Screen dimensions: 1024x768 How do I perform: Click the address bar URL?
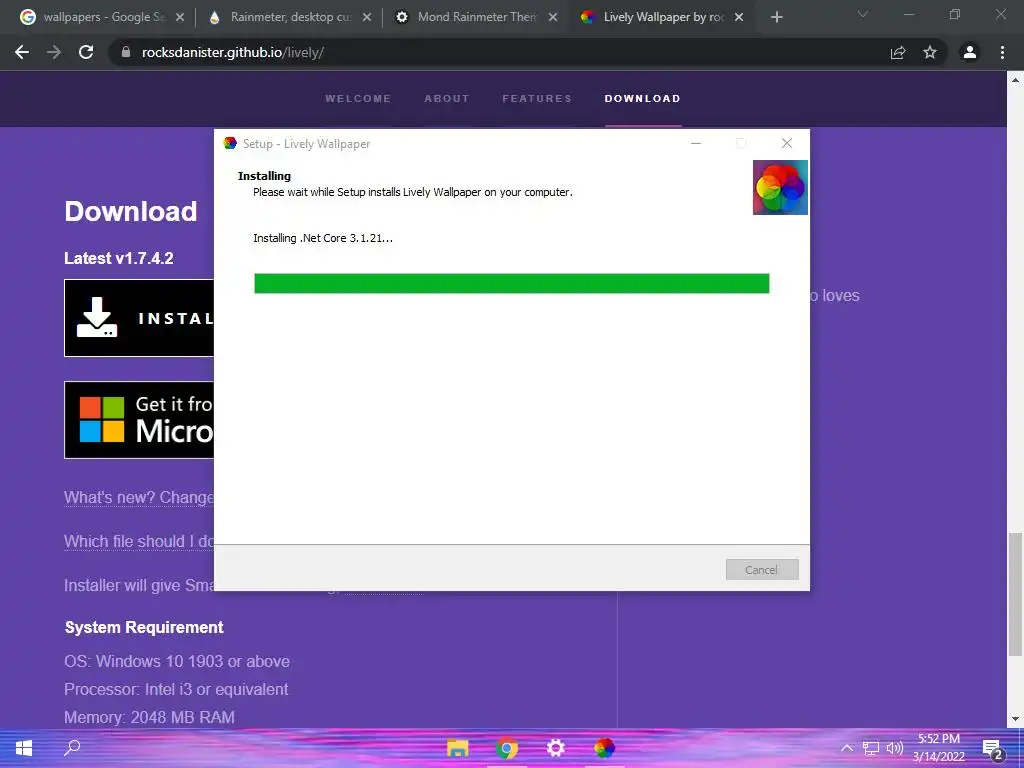point(233,52)
